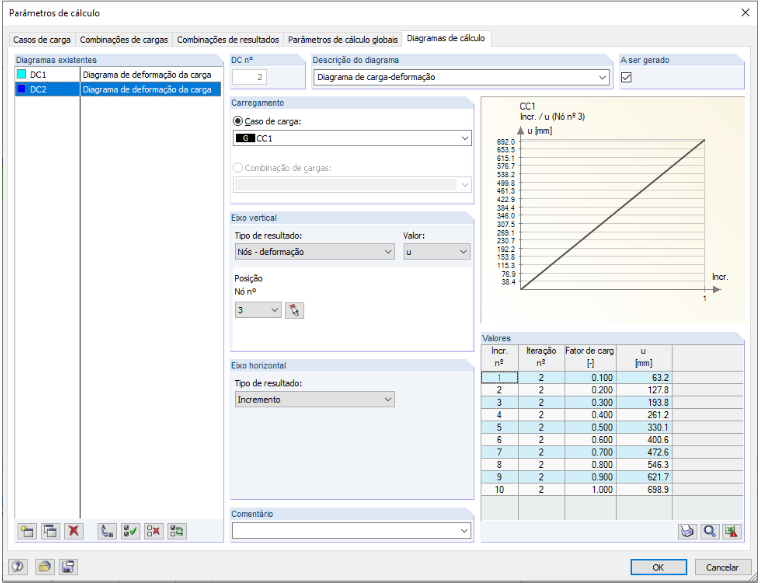760x583 pixels.
Task: Check all diagrams with green checkmark icon
Action: pyautogui.click(x=130, y=532)
